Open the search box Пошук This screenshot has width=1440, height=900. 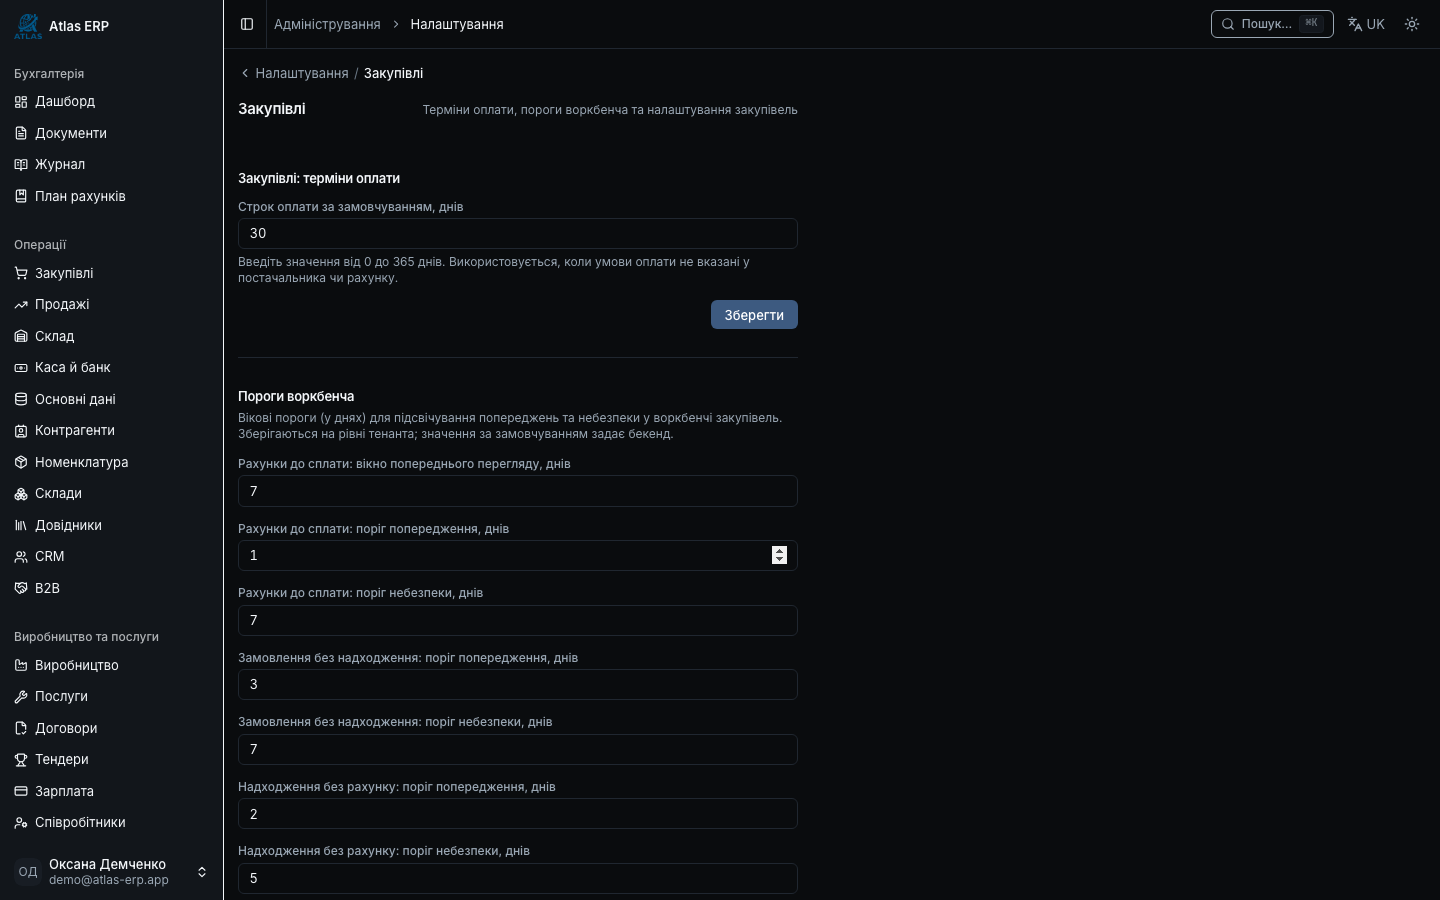click(1272, 24)
